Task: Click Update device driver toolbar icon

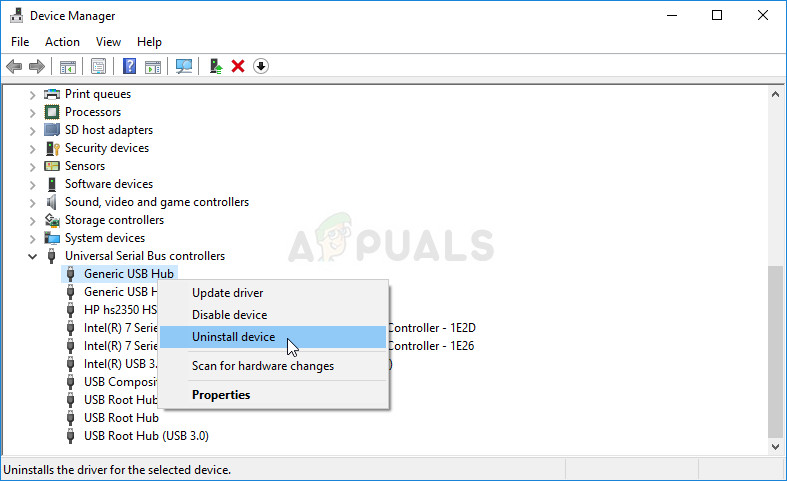Action: (x=216, y=66)
